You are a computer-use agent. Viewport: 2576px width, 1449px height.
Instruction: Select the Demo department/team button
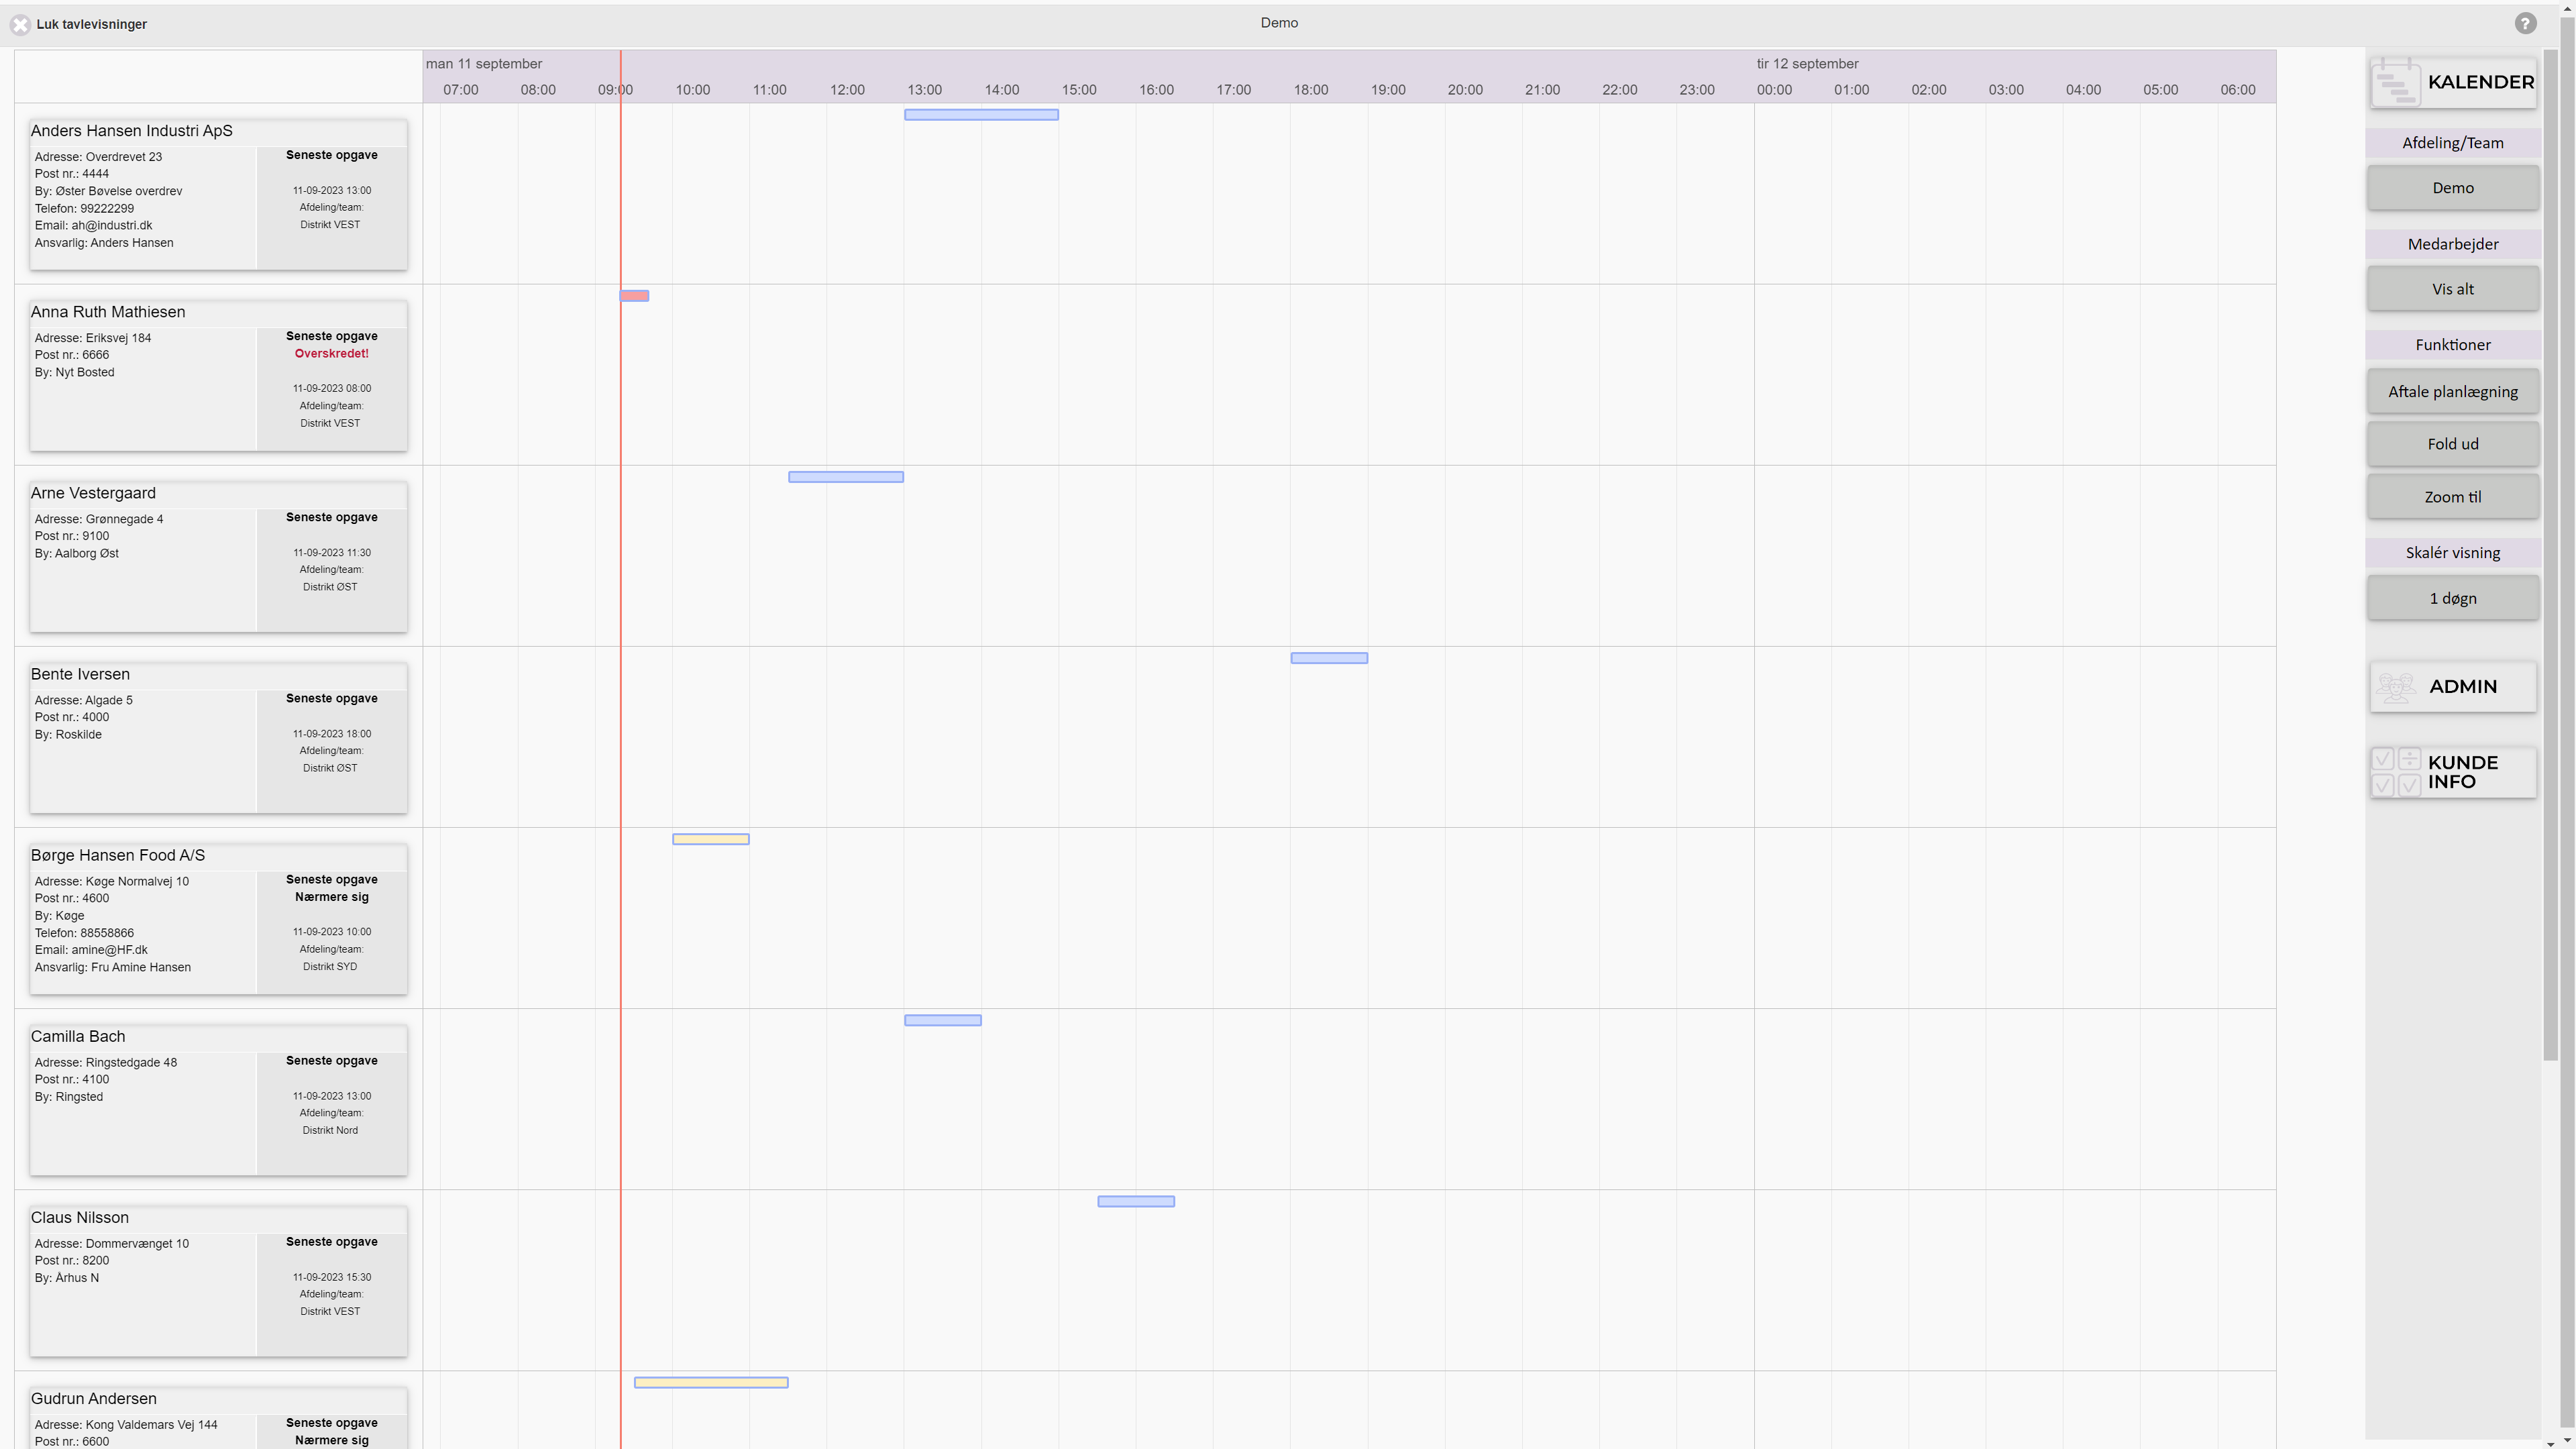(2453, 188)
